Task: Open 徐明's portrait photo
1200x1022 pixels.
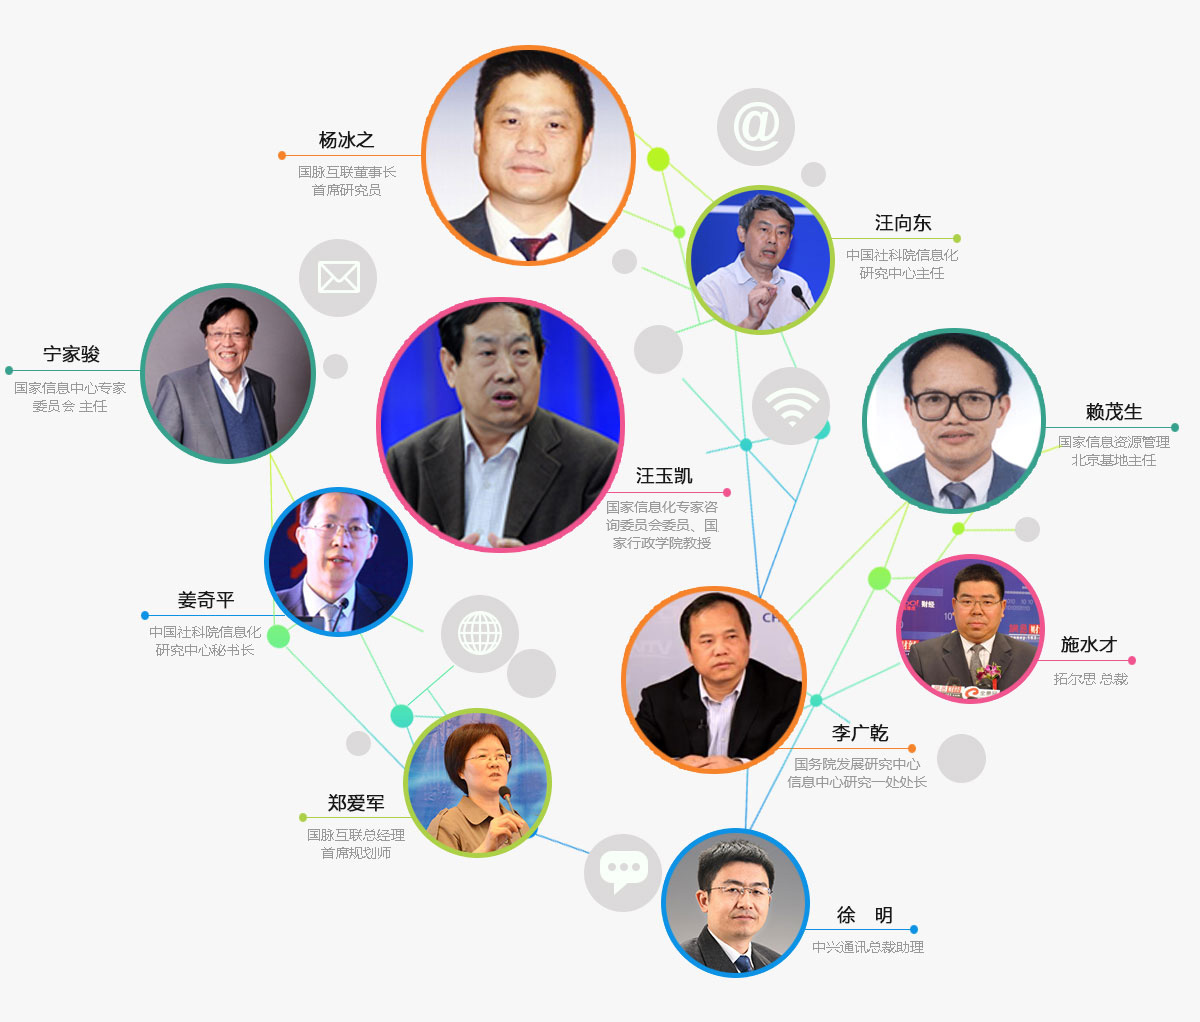Action: (735, 902)
